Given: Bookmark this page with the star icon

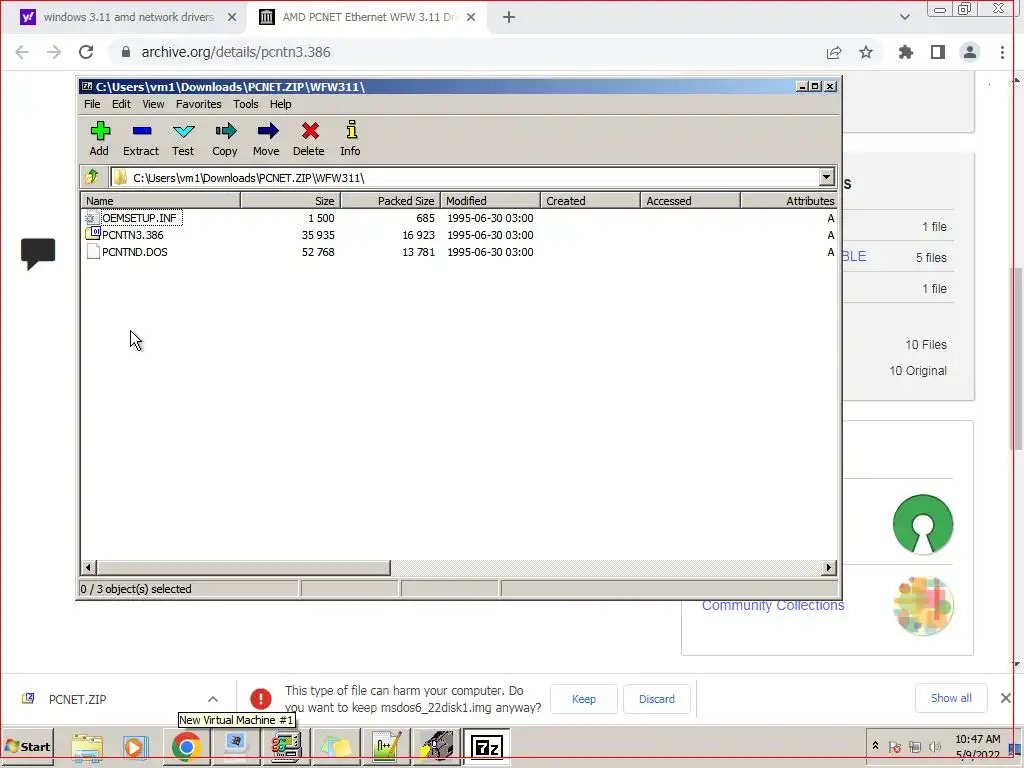Looking at the screenshot, I should point(866,52).
